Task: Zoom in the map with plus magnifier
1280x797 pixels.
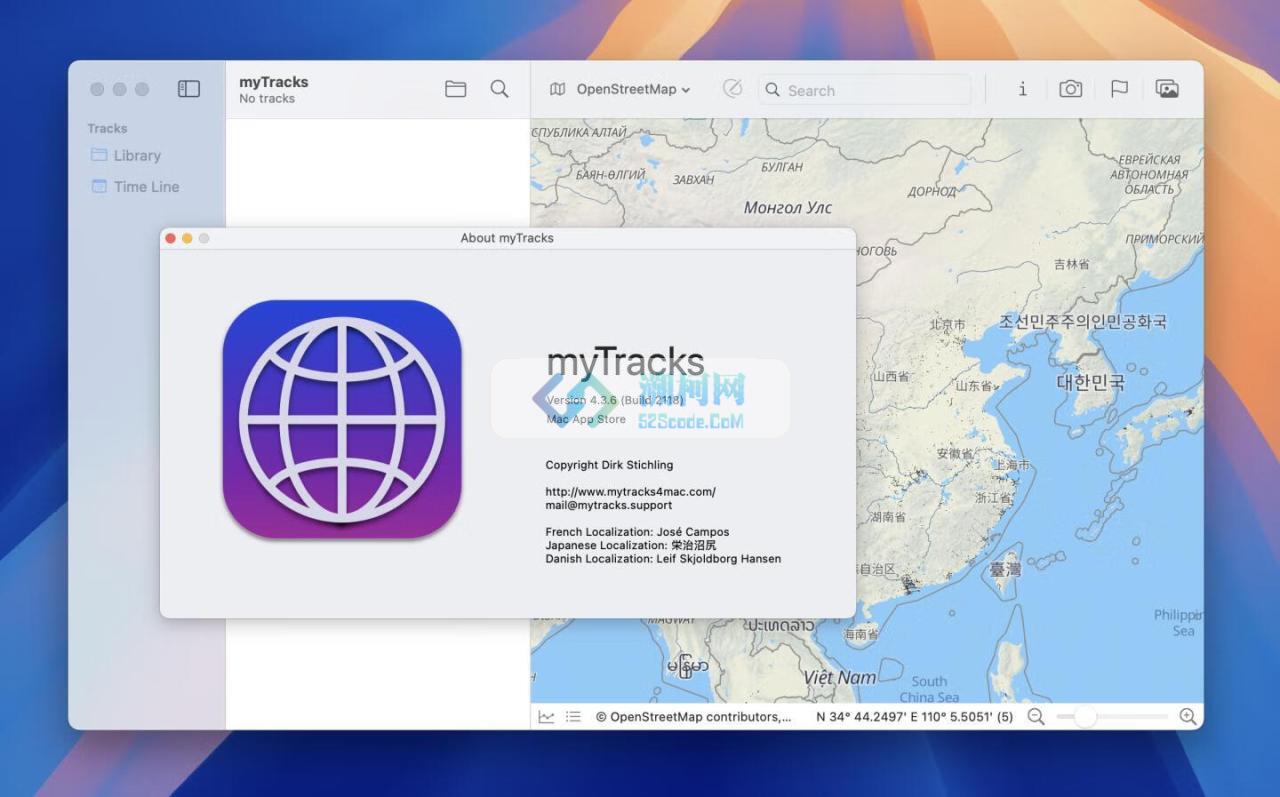Action: tap(1188, 716)
